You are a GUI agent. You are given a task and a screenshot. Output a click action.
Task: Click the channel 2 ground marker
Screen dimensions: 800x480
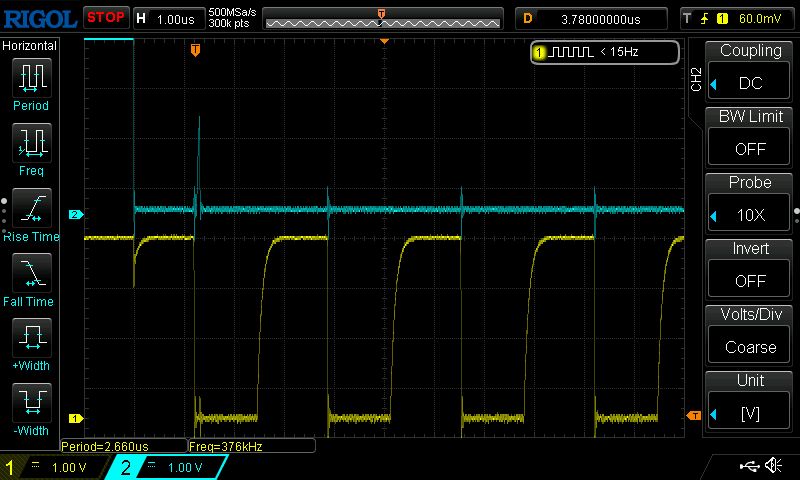point(76,215)
